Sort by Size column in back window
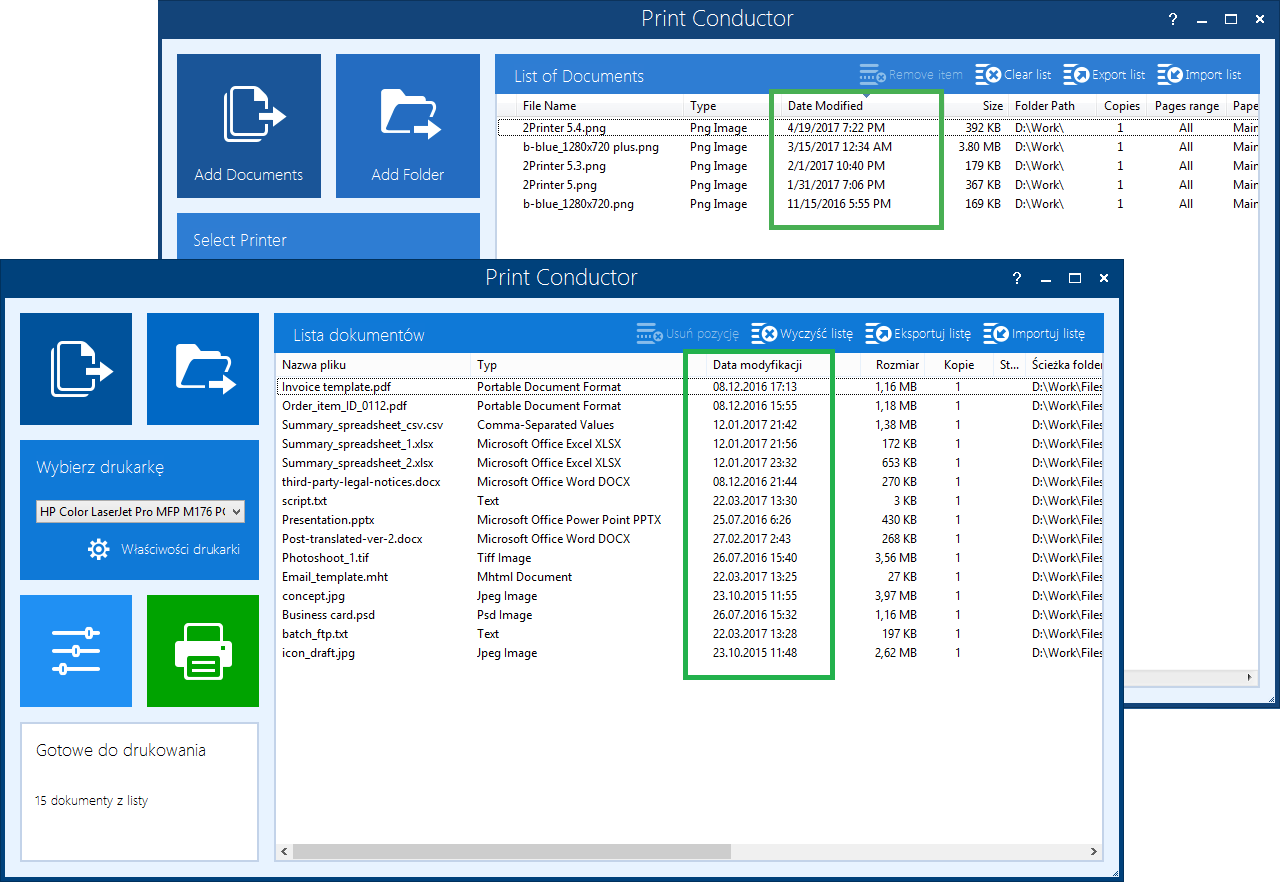This screenshot has height=882, width=1280. pos(974,105)
